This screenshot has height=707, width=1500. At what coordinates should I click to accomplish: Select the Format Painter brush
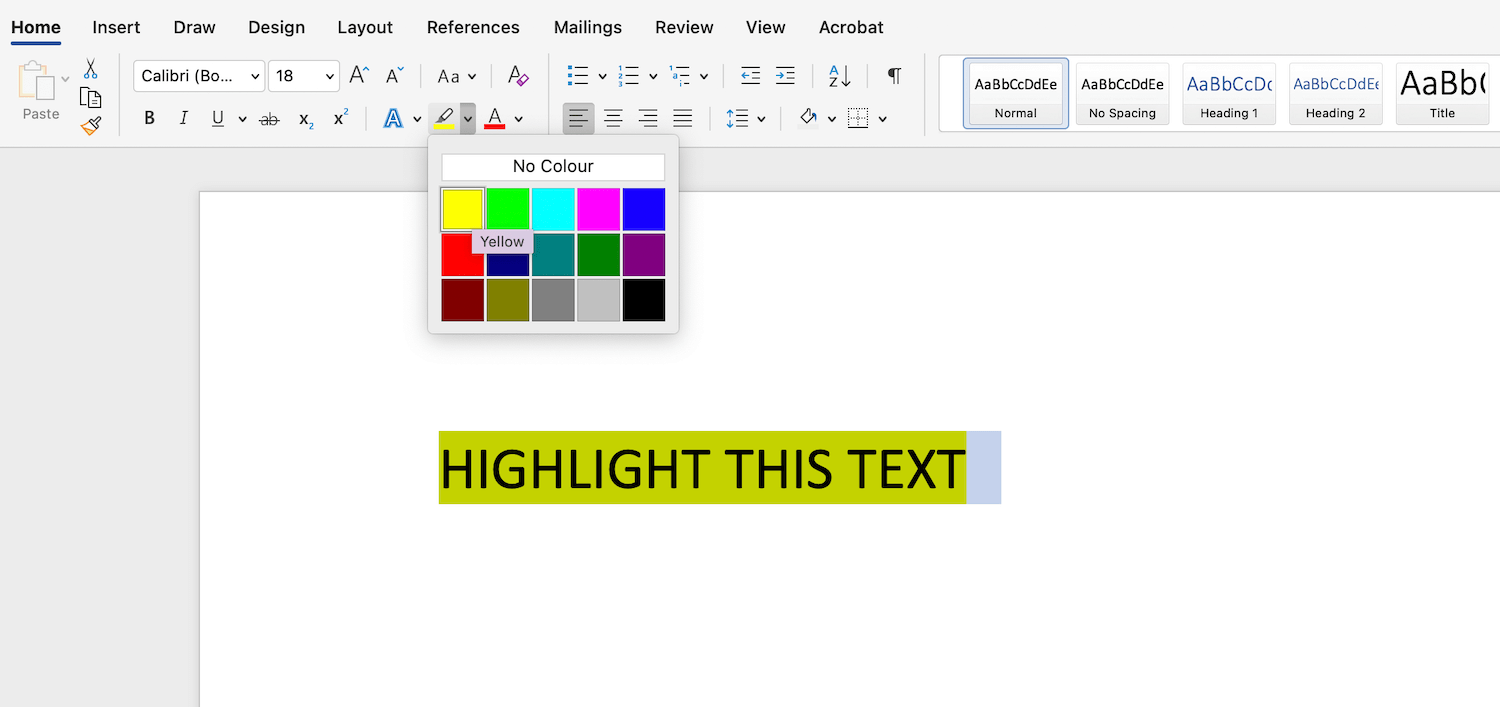pyautogui.click(x=91, y=125)
